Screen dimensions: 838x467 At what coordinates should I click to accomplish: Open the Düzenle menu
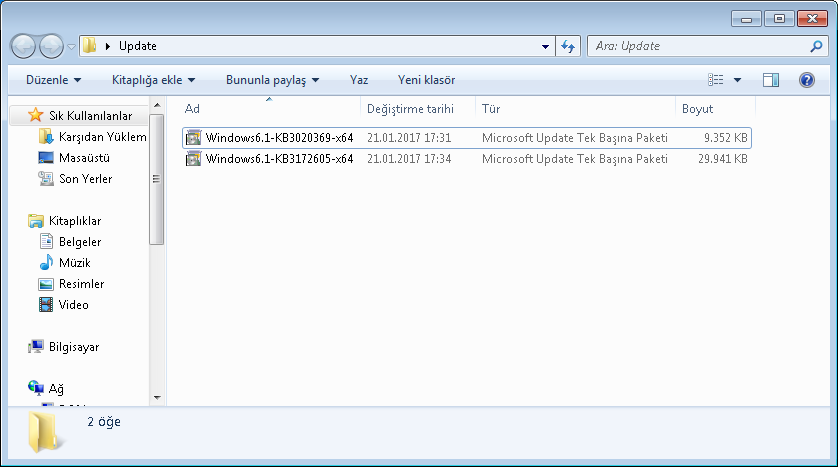click(53, 80)
